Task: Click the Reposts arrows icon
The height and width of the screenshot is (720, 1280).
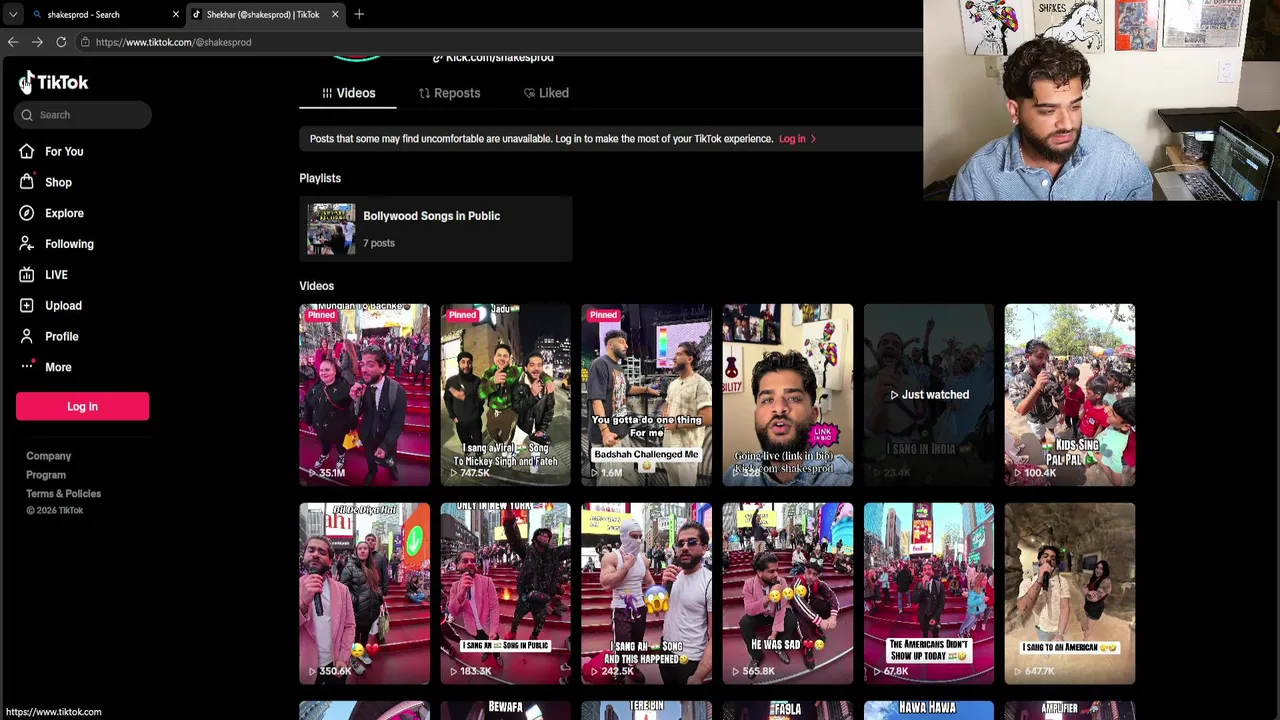Action: (x=424, y=93)
